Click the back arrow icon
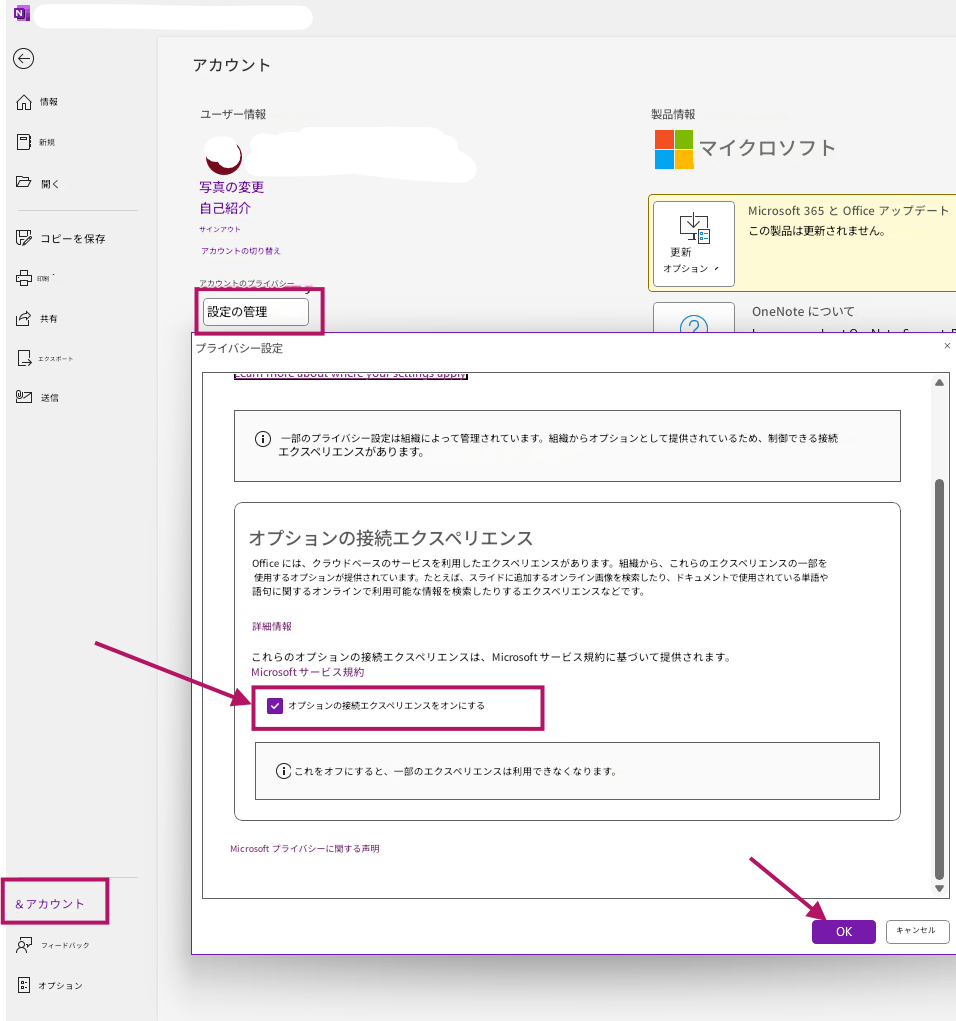 (23, 59)
